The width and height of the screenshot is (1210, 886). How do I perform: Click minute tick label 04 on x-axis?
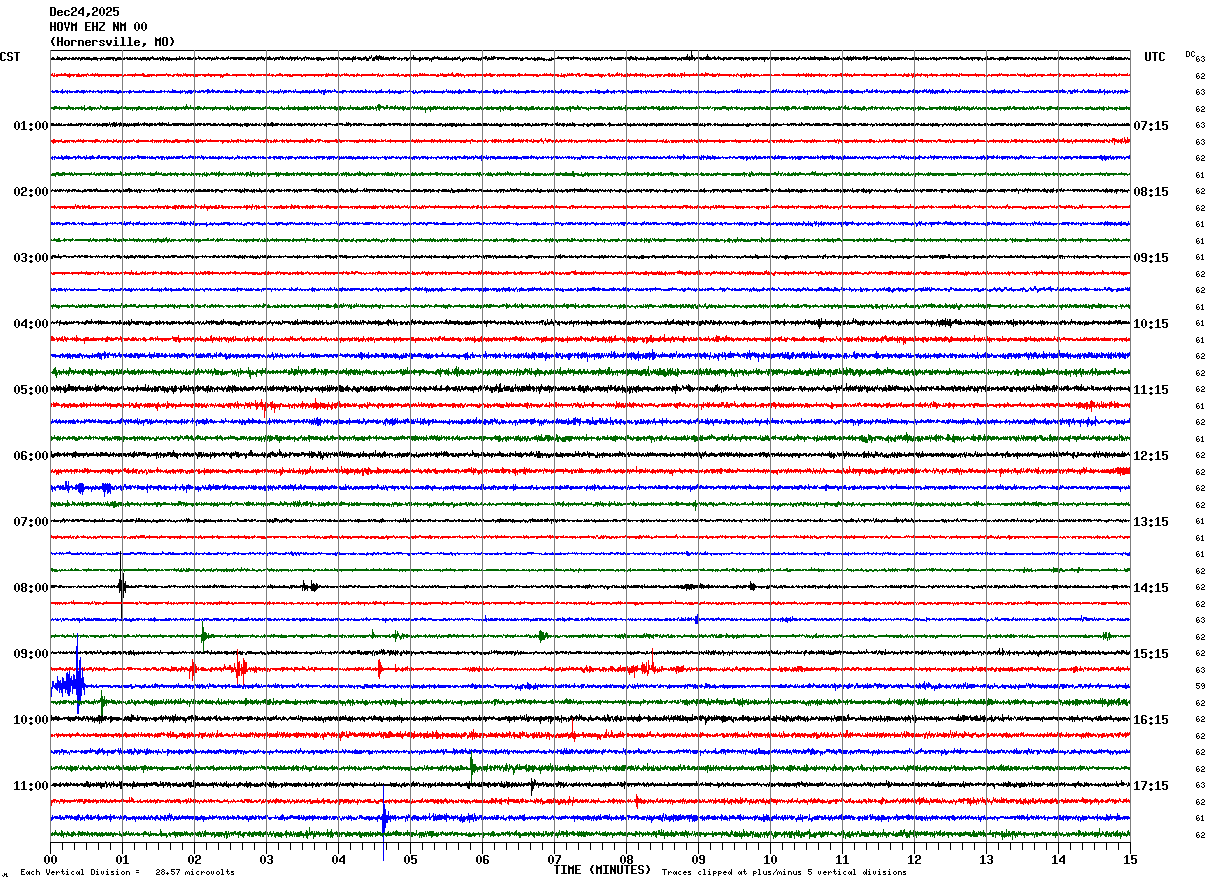click(338, 859)
